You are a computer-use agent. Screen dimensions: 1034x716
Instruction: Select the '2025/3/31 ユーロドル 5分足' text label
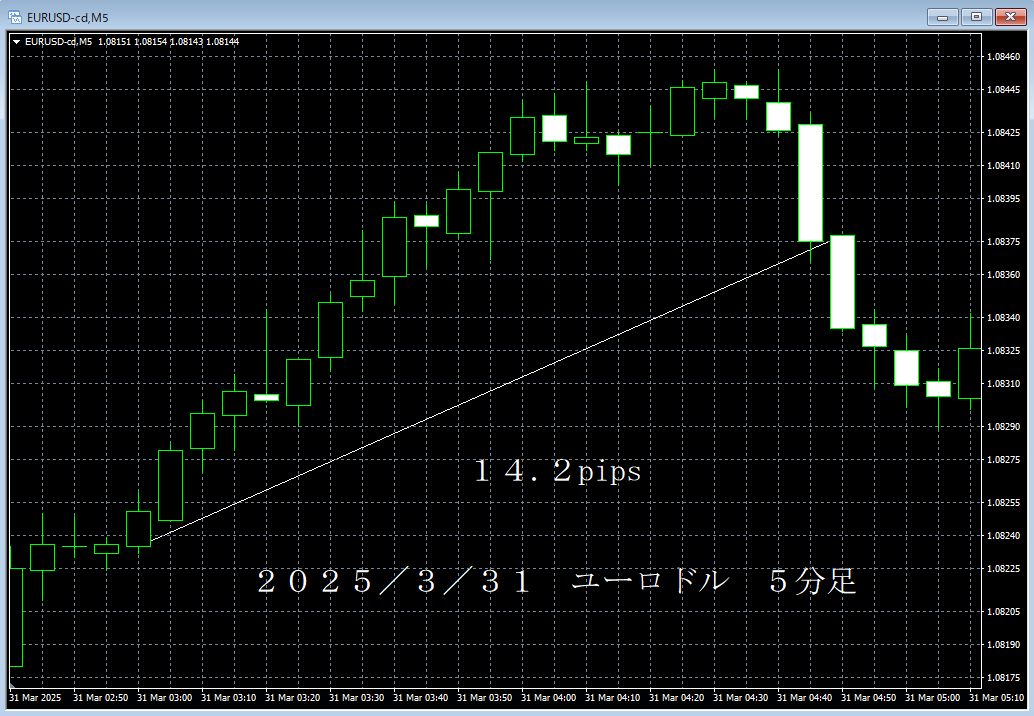coord(557,582)
